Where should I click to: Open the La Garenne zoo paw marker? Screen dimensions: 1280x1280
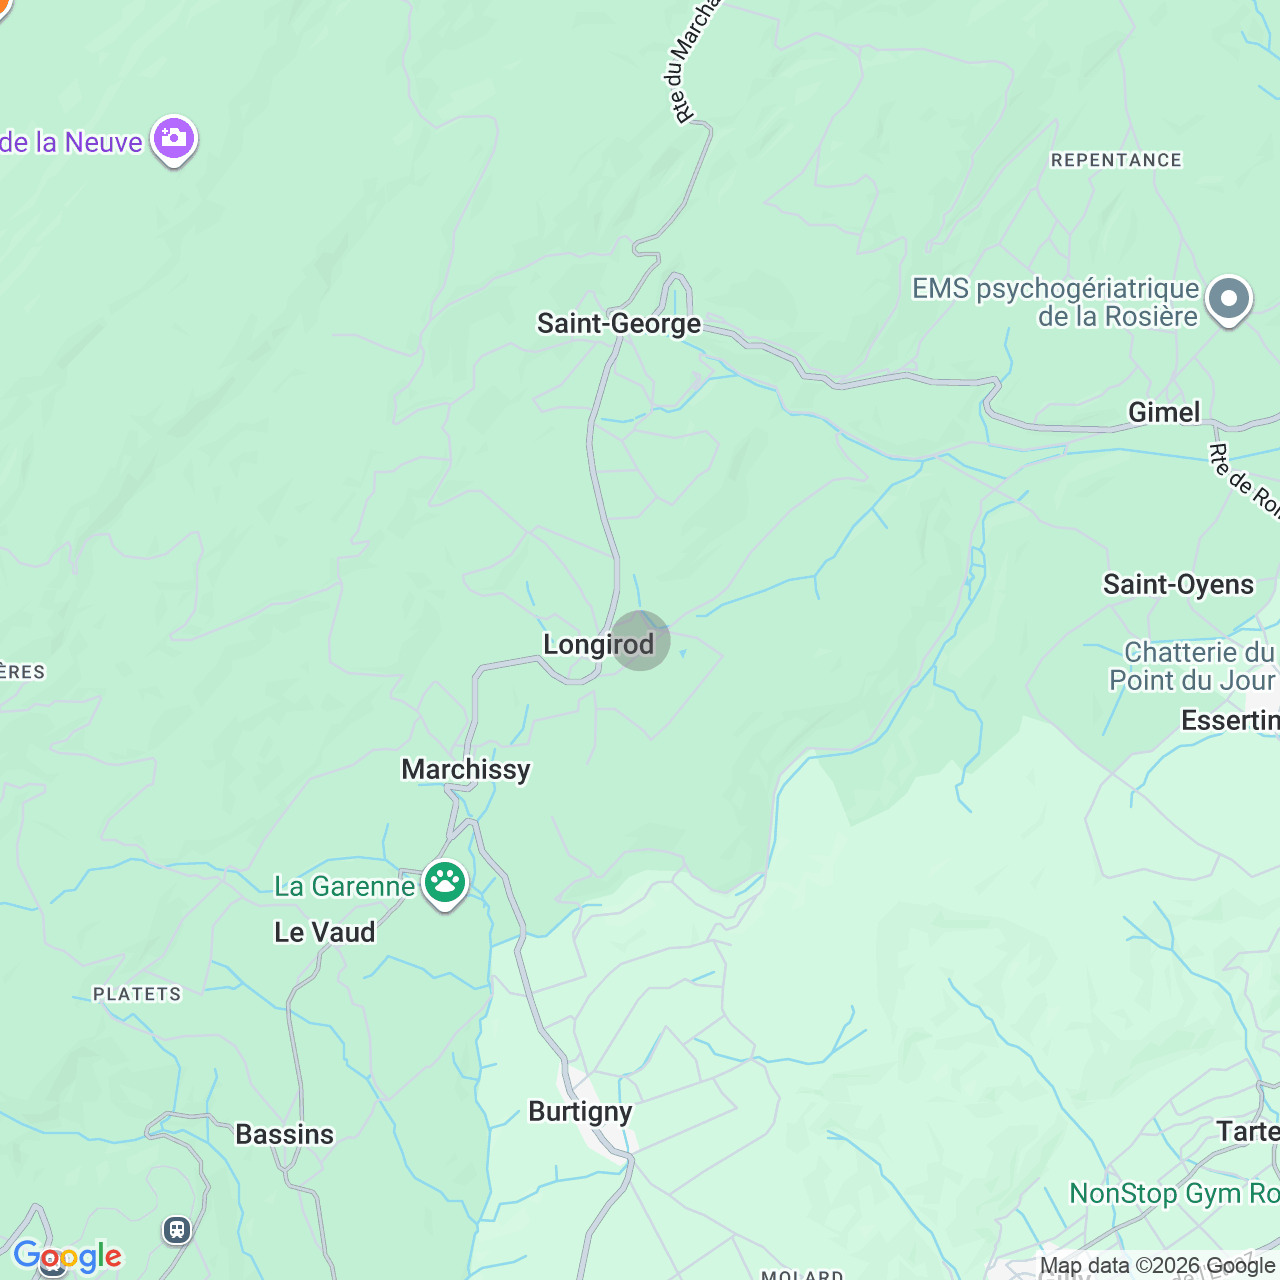445,884
